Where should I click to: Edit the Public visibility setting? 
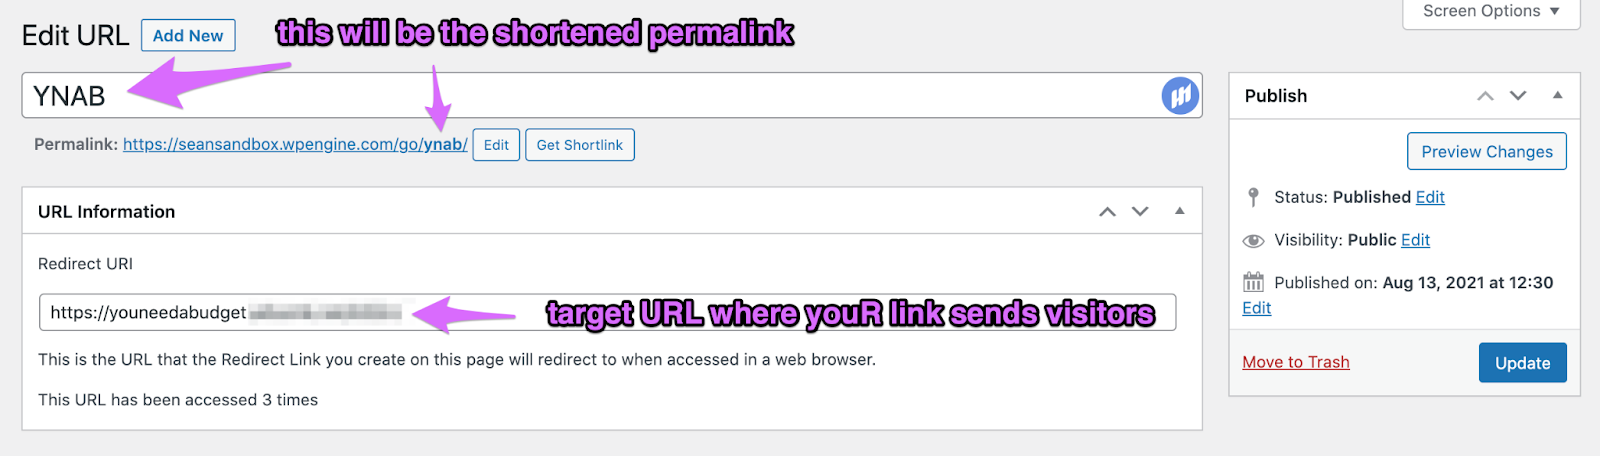coord(1415,240)
